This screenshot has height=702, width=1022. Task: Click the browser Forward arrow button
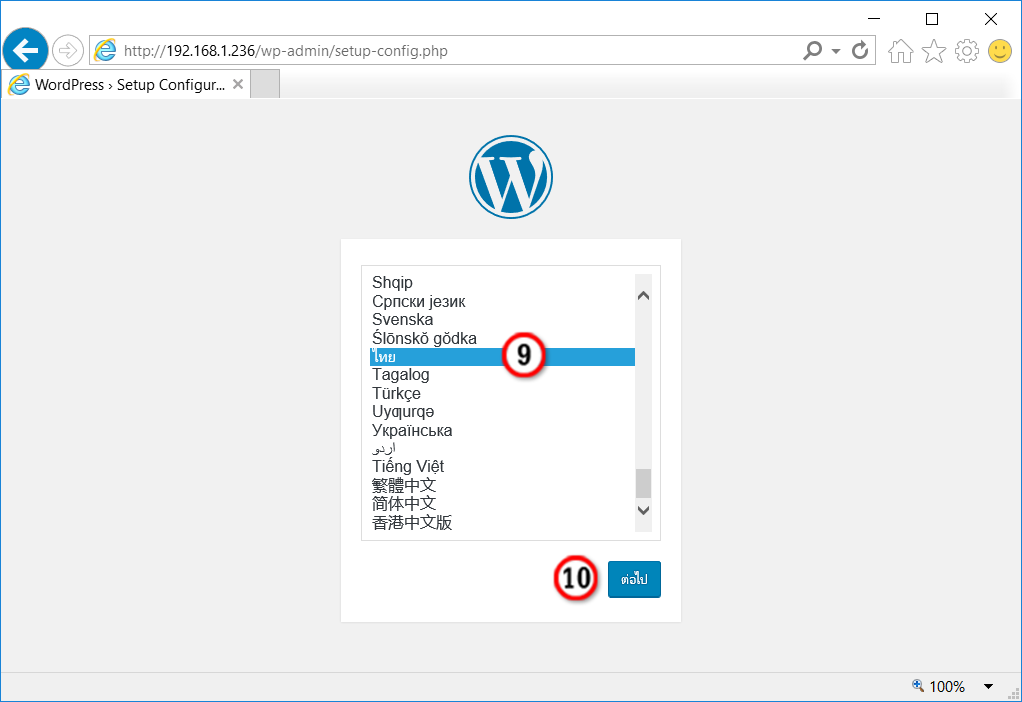(x=67, y=50)
